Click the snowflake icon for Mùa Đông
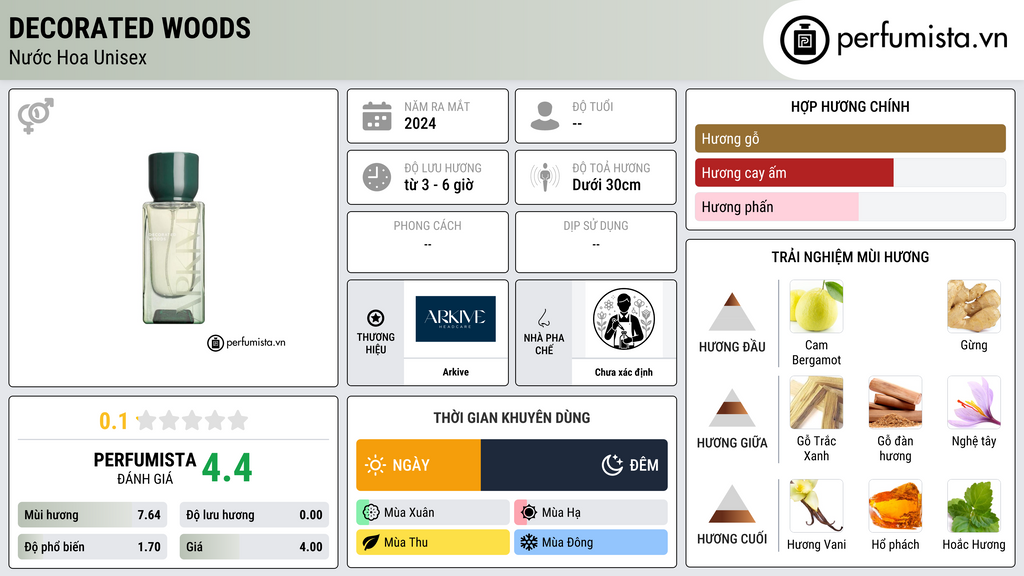1024x576 pixels. point(529,542)
